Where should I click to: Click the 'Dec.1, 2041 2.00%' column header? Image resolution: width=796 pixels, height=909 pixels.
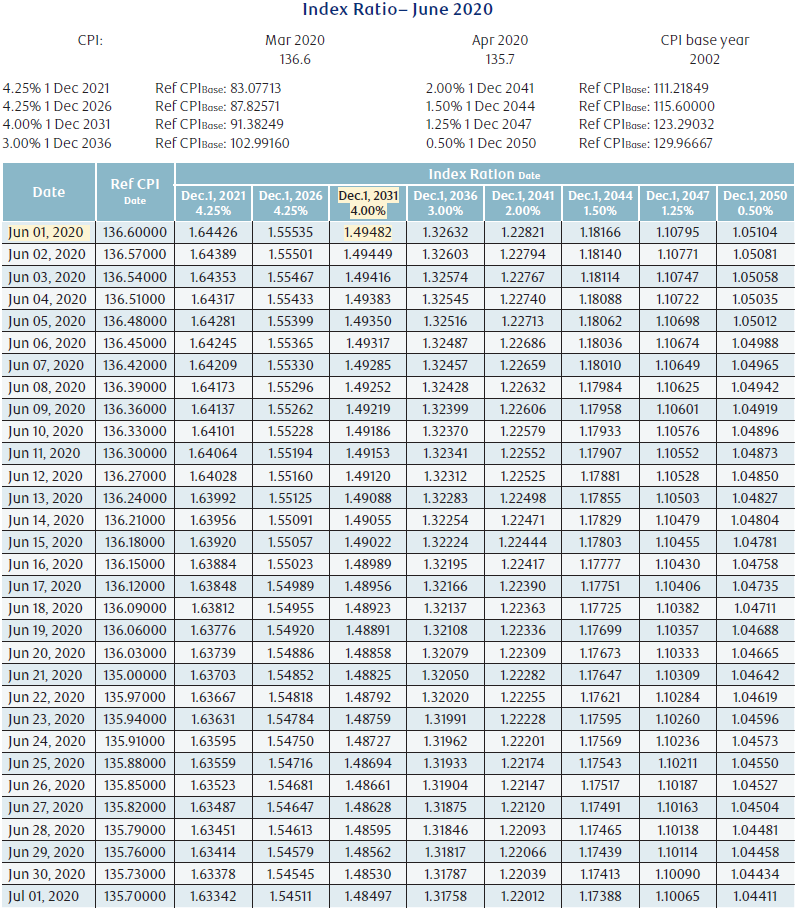click(523, 203)
